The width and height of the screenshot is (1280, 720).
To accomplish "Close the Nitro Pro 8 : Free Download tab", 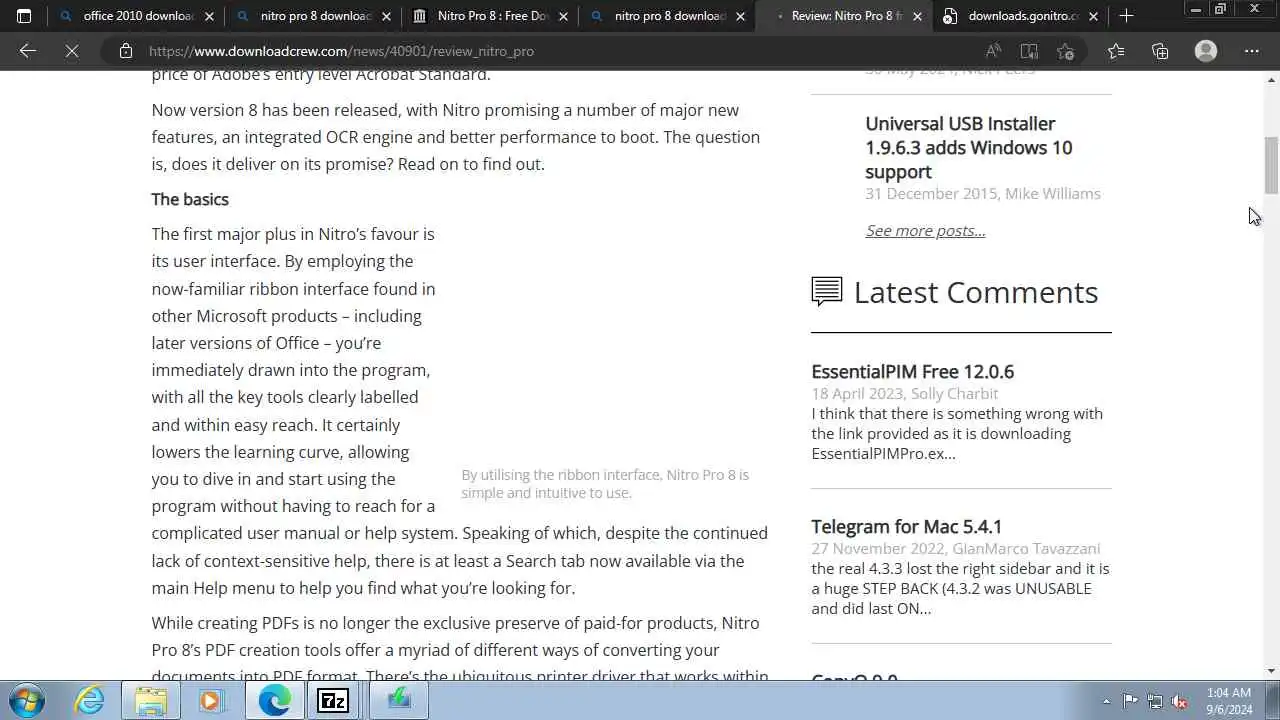I will click(x=563, y=16).
